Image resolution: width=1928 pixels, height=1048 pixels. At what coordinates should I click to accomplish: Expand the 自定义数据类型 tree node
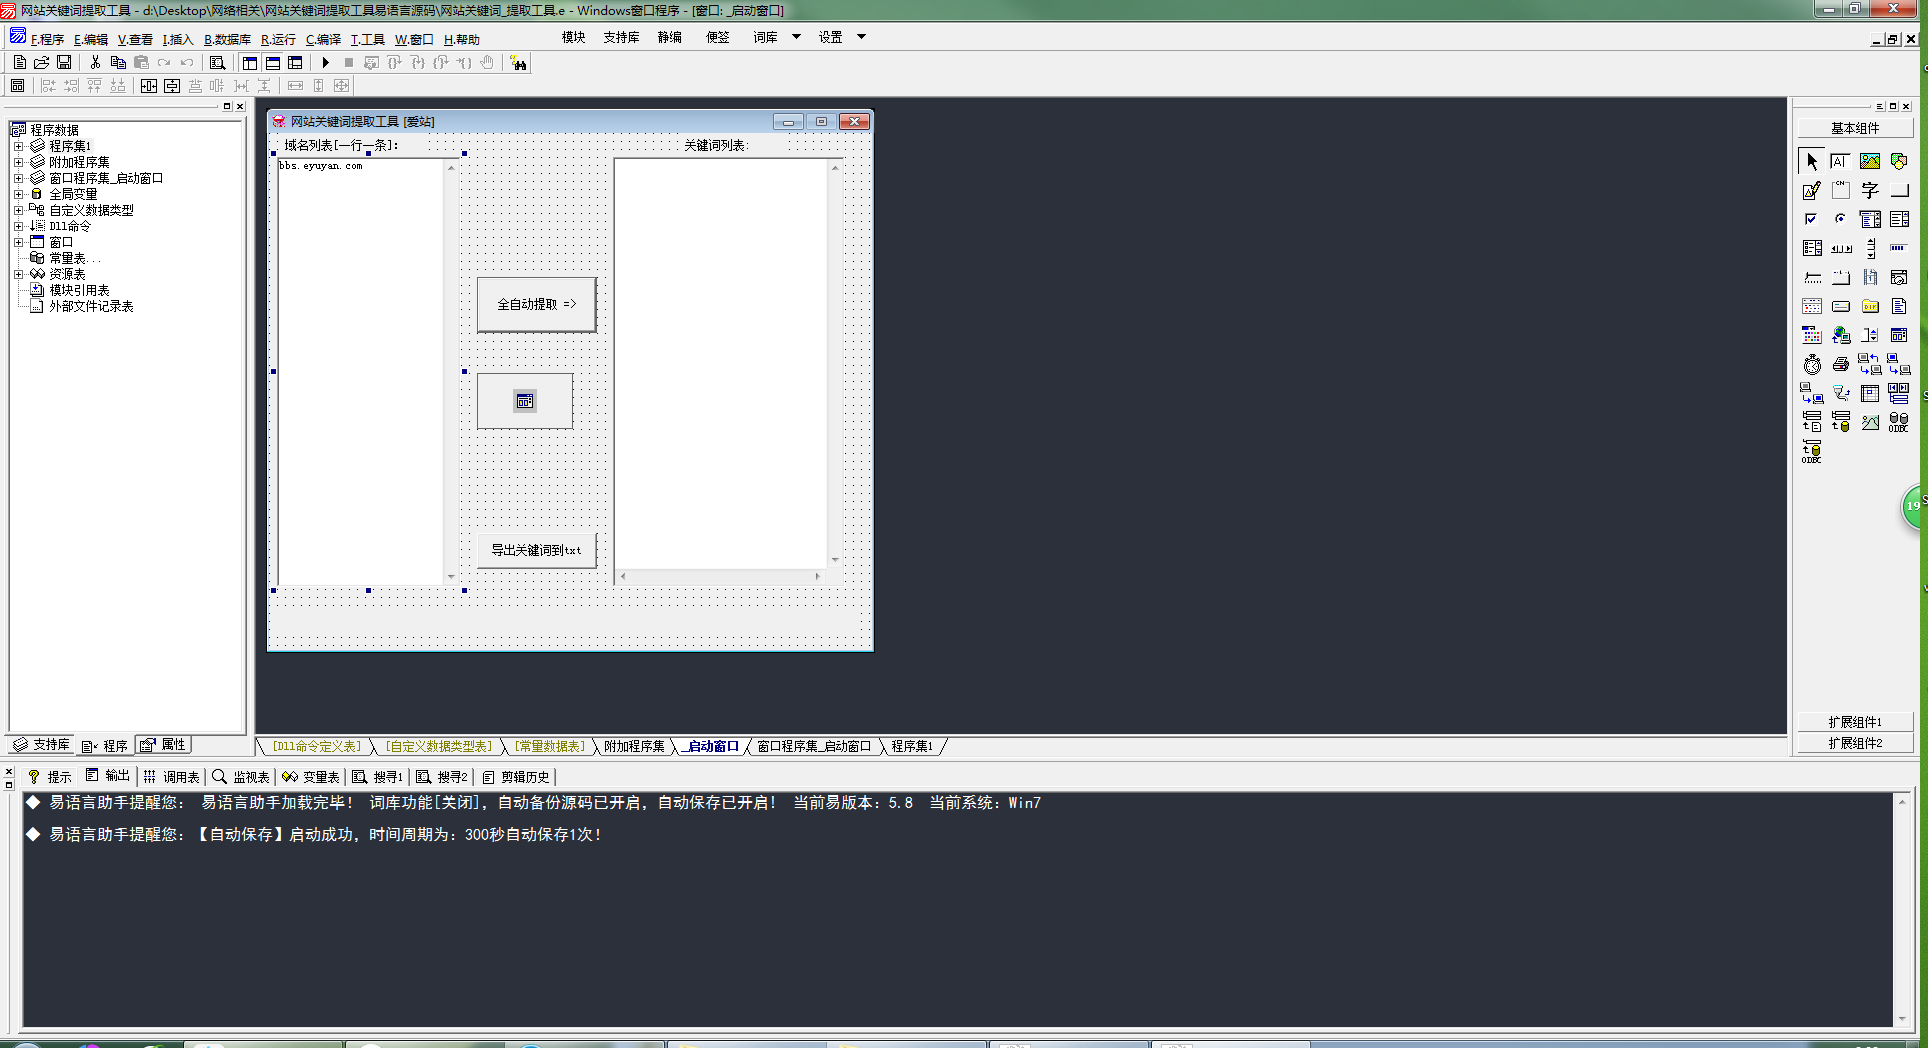[18, 210]
